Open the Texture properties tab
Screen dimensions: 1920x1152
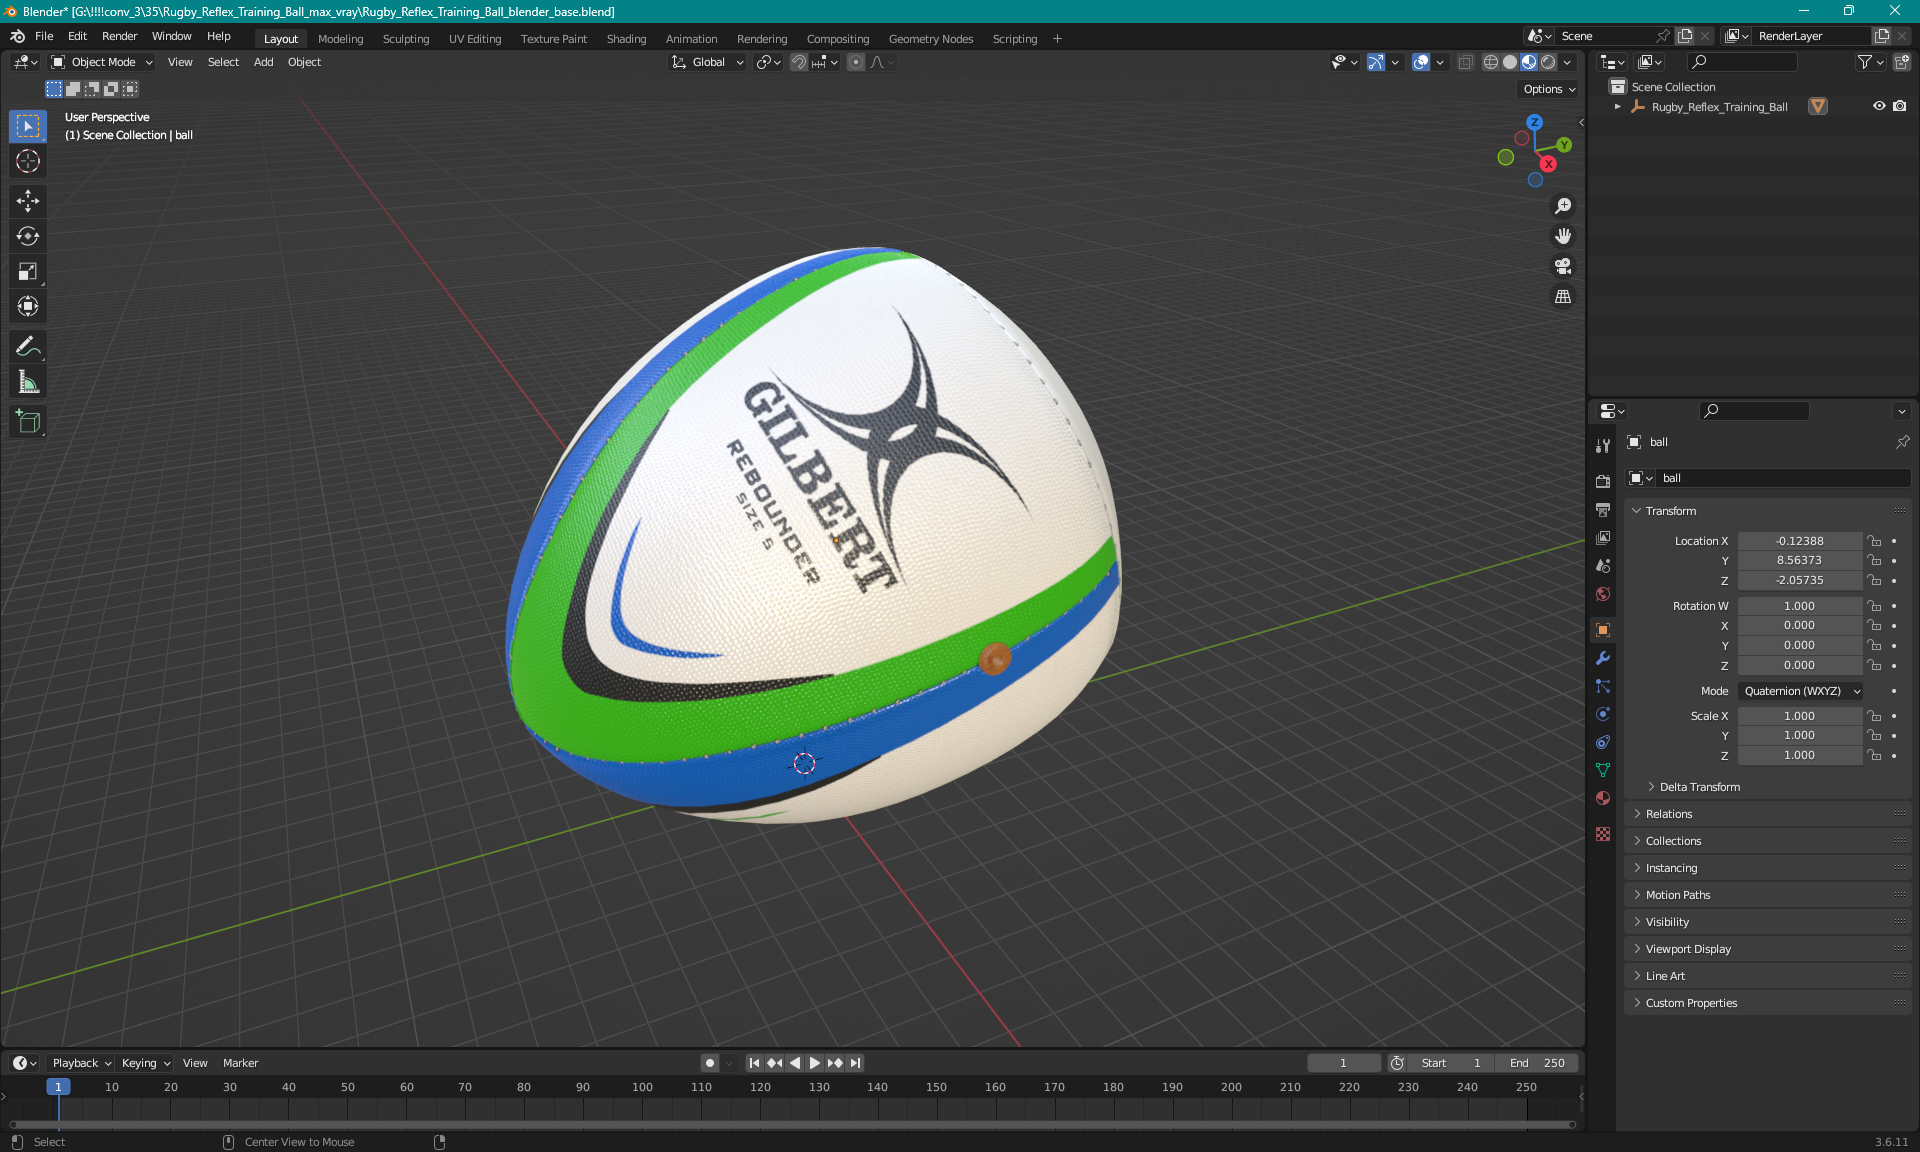pyautogui.click(x=1603, y=834)
